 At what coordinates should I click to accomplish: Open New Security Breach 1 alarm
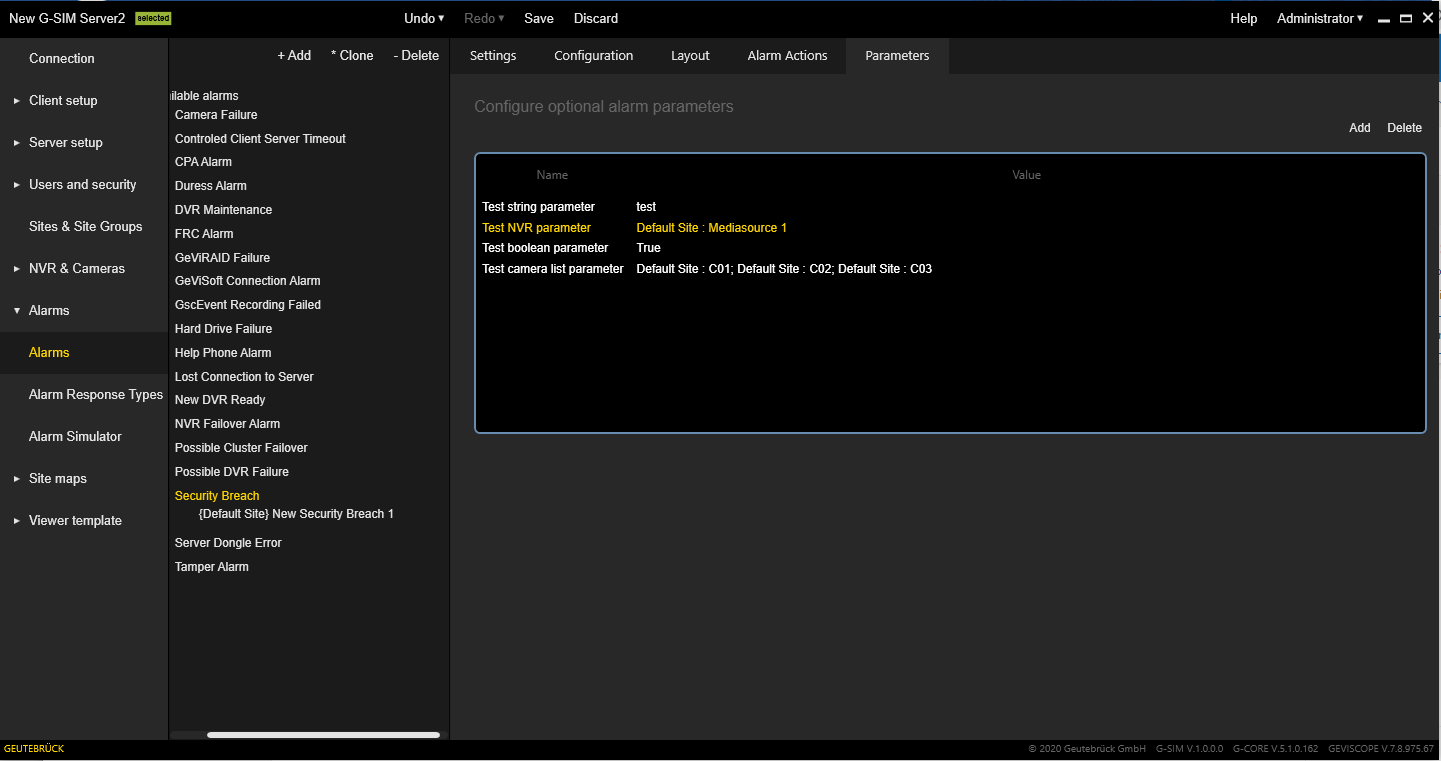pos(296,514)
